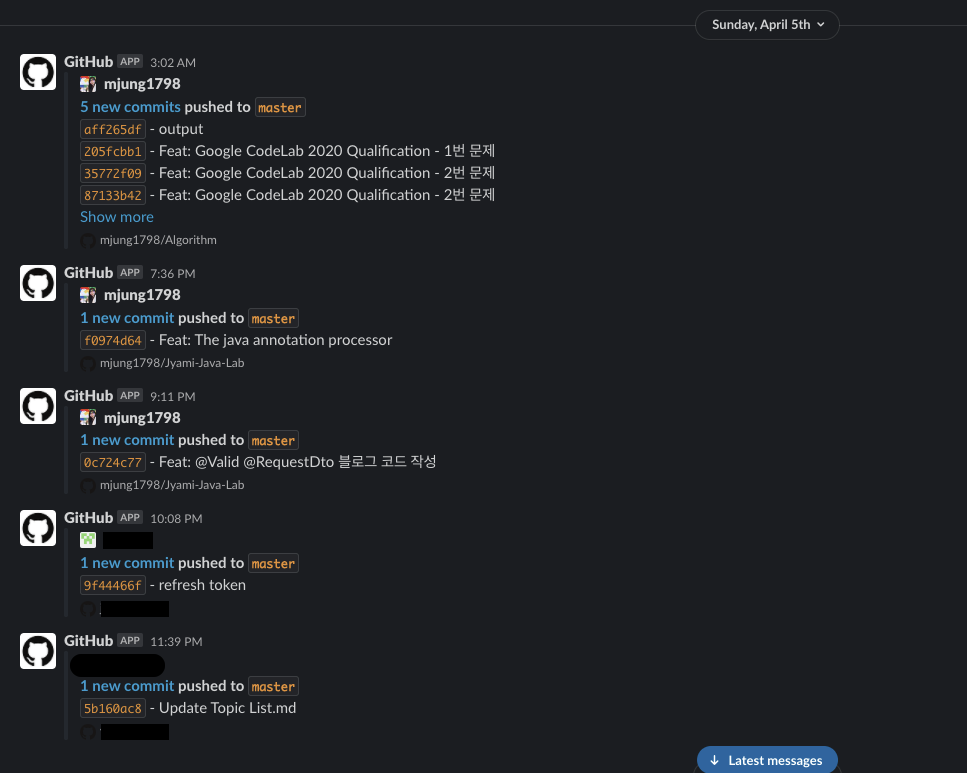Click mjung1798 username in 3:02 AM message
Screen dimensions: 967x773
click(142, 84)
